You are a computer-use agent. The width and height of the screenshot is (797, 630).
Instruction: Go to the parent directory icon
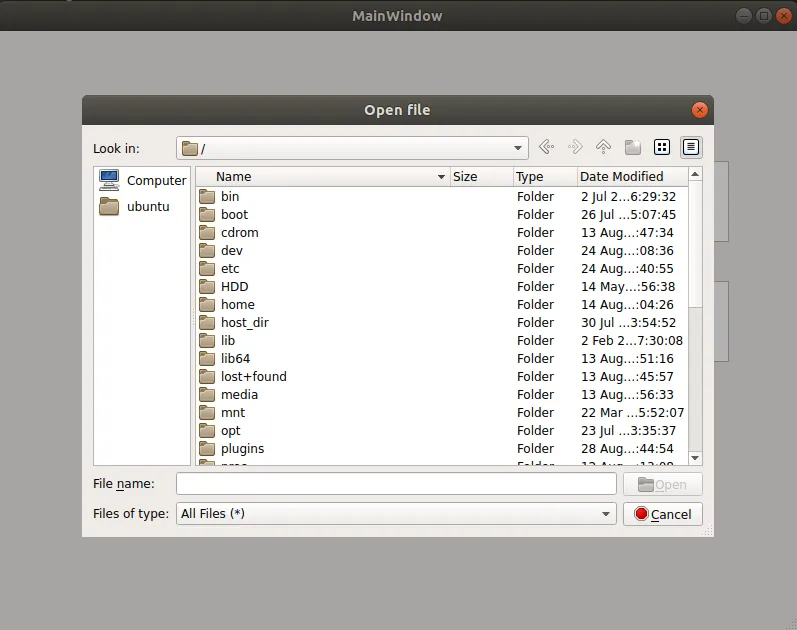(603, 147)
